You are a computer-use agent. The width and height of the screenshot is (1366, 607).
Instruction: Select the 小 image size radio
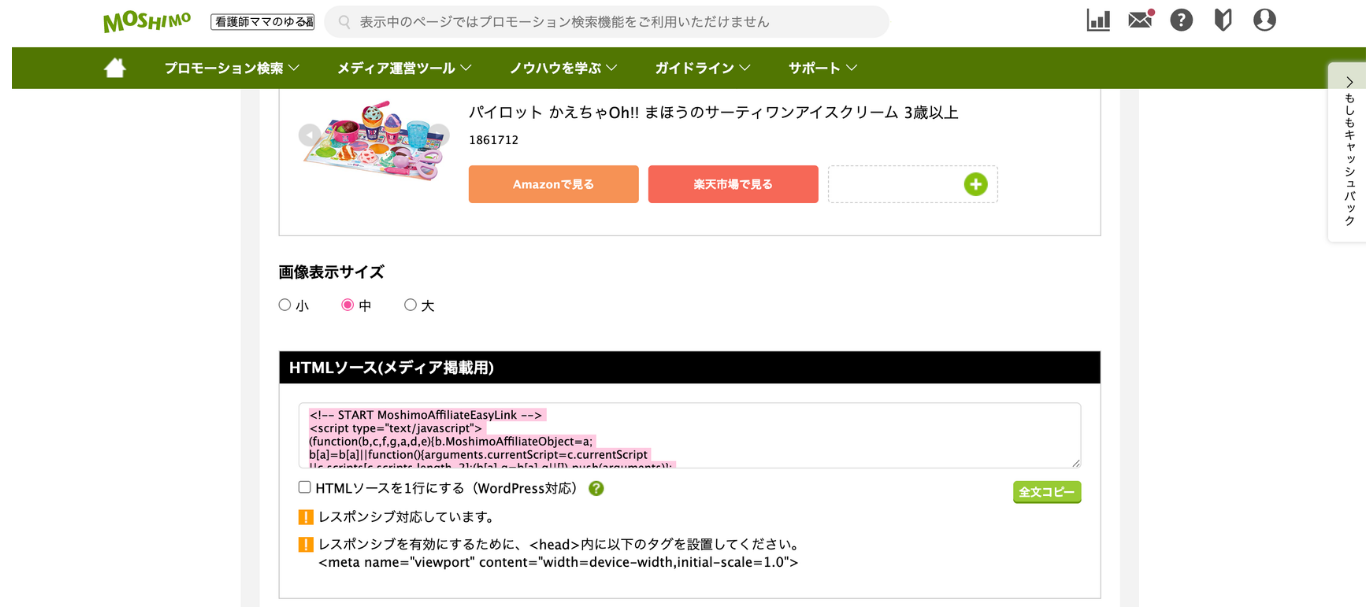pyautogui.click(x=285, y=305)
